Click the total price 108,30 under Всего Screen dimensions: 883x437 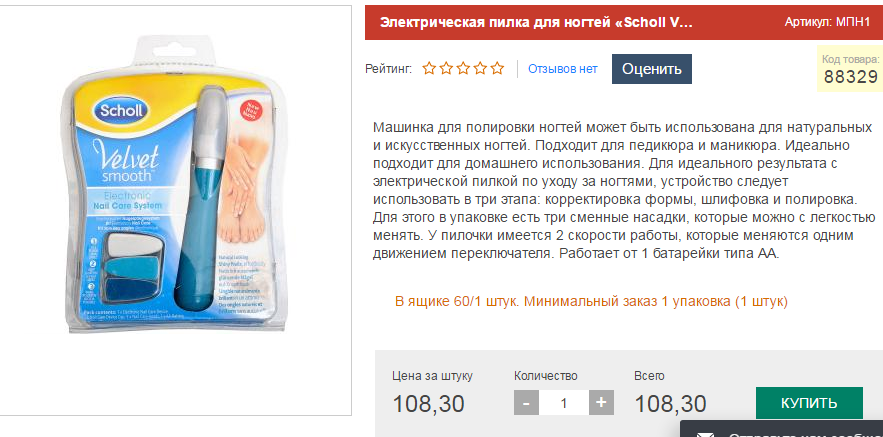pyautogui.click(x=670, y=404)
